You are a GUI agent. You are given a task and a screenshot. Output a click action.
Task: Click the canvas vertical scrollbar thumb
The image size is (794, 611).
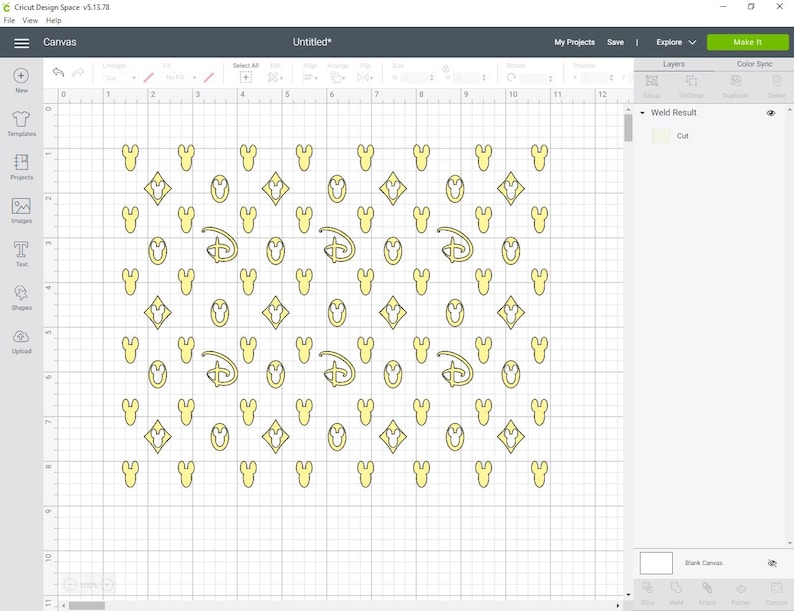[x=628, y=128]
